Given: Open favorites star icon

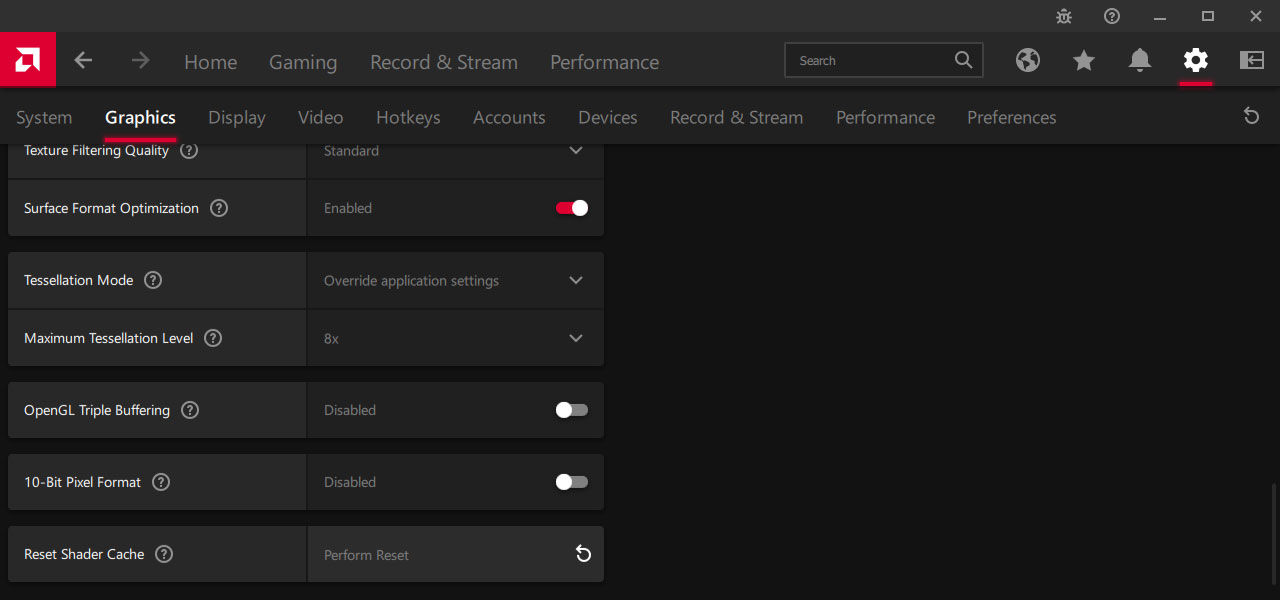Looking at the screenshot, I should 1083,61.
